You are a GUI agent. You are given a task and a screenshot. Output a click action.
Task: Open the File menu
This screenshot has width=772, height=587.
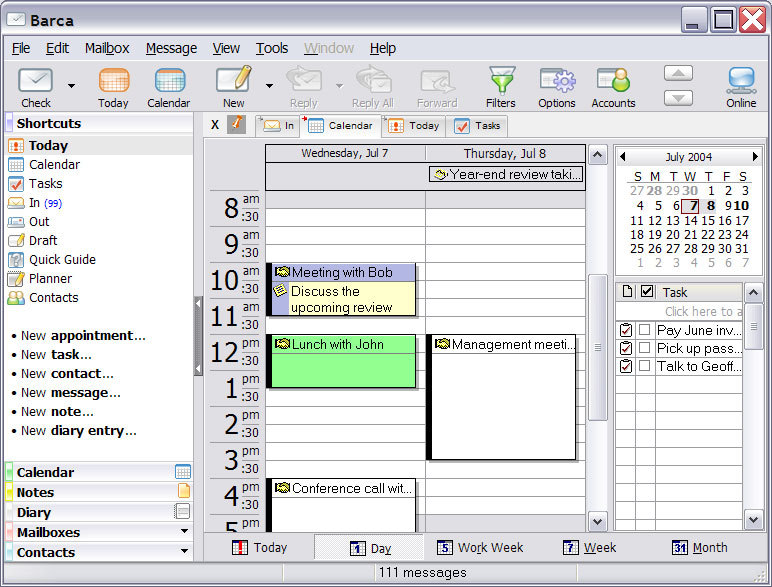(x=21, y=48)
